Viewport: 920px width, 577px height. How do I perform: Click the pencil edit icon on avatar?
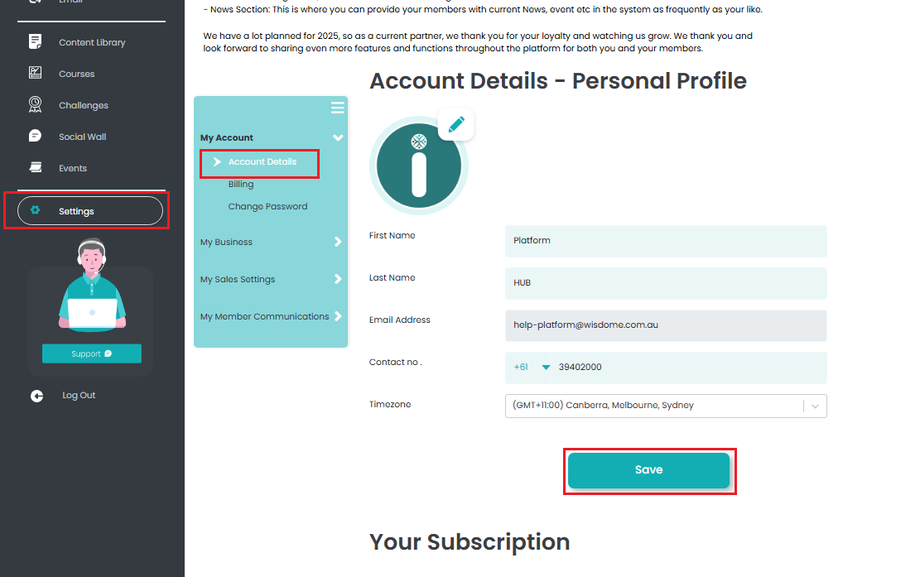tap(456, 125)
